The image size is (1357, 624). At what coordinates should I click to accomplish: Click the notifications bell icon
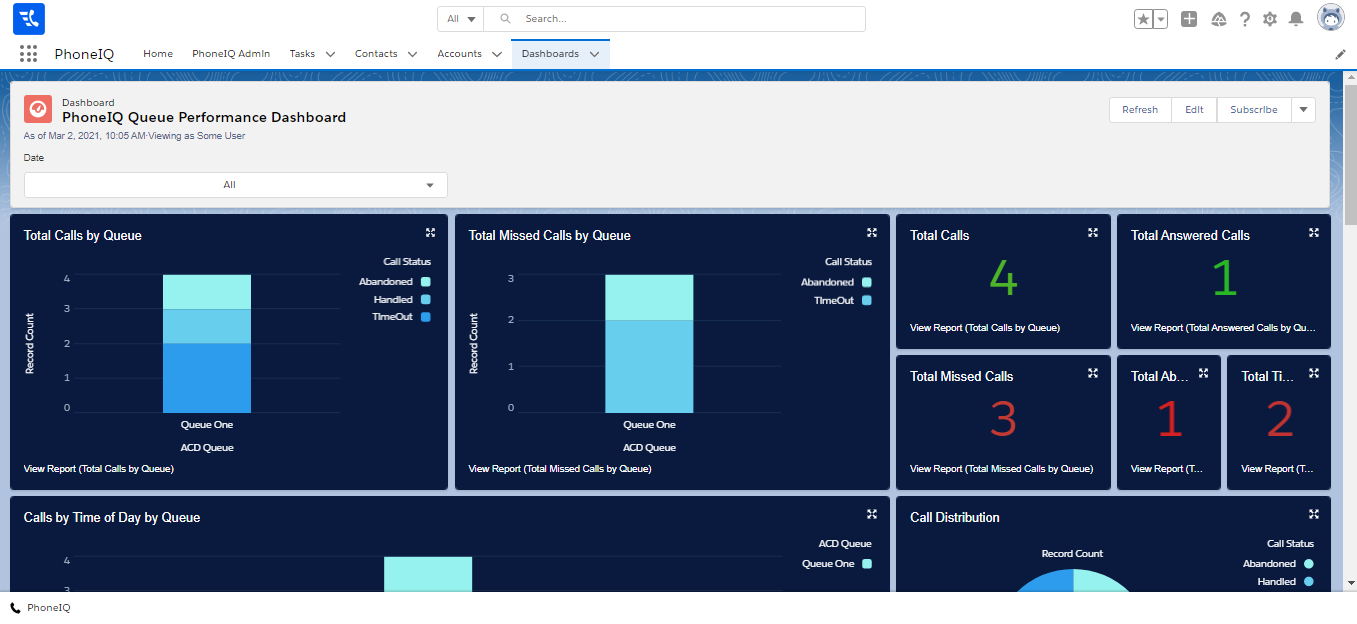pos(1296,19)
